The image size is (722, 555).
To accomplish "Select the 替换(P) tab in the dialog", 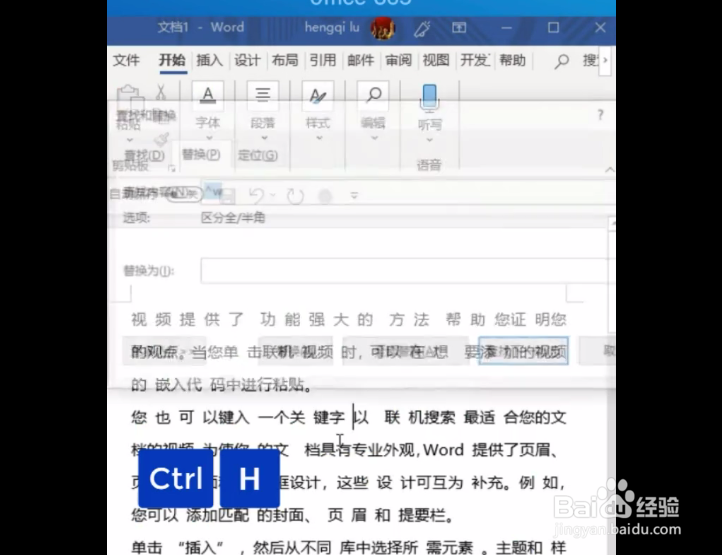I will pyautogui.click(x=201, y=154).
